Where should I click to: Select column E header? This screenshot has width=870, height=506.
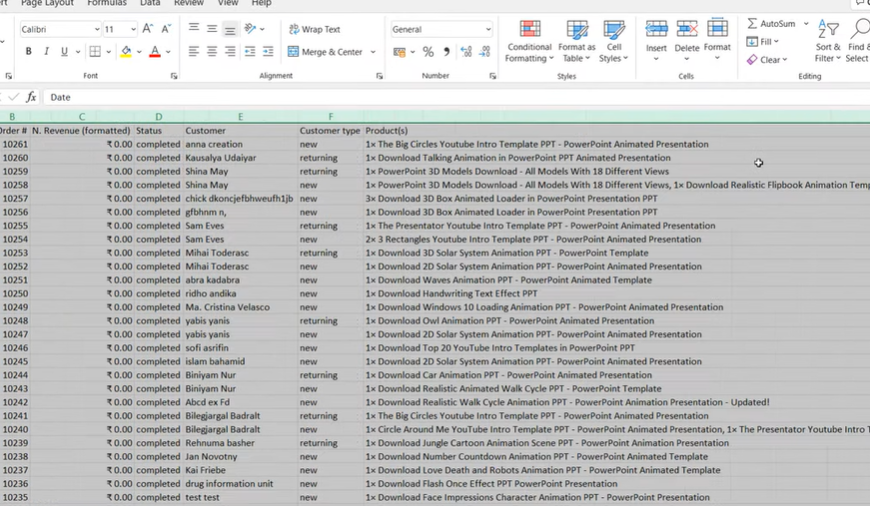pos(240,117)
